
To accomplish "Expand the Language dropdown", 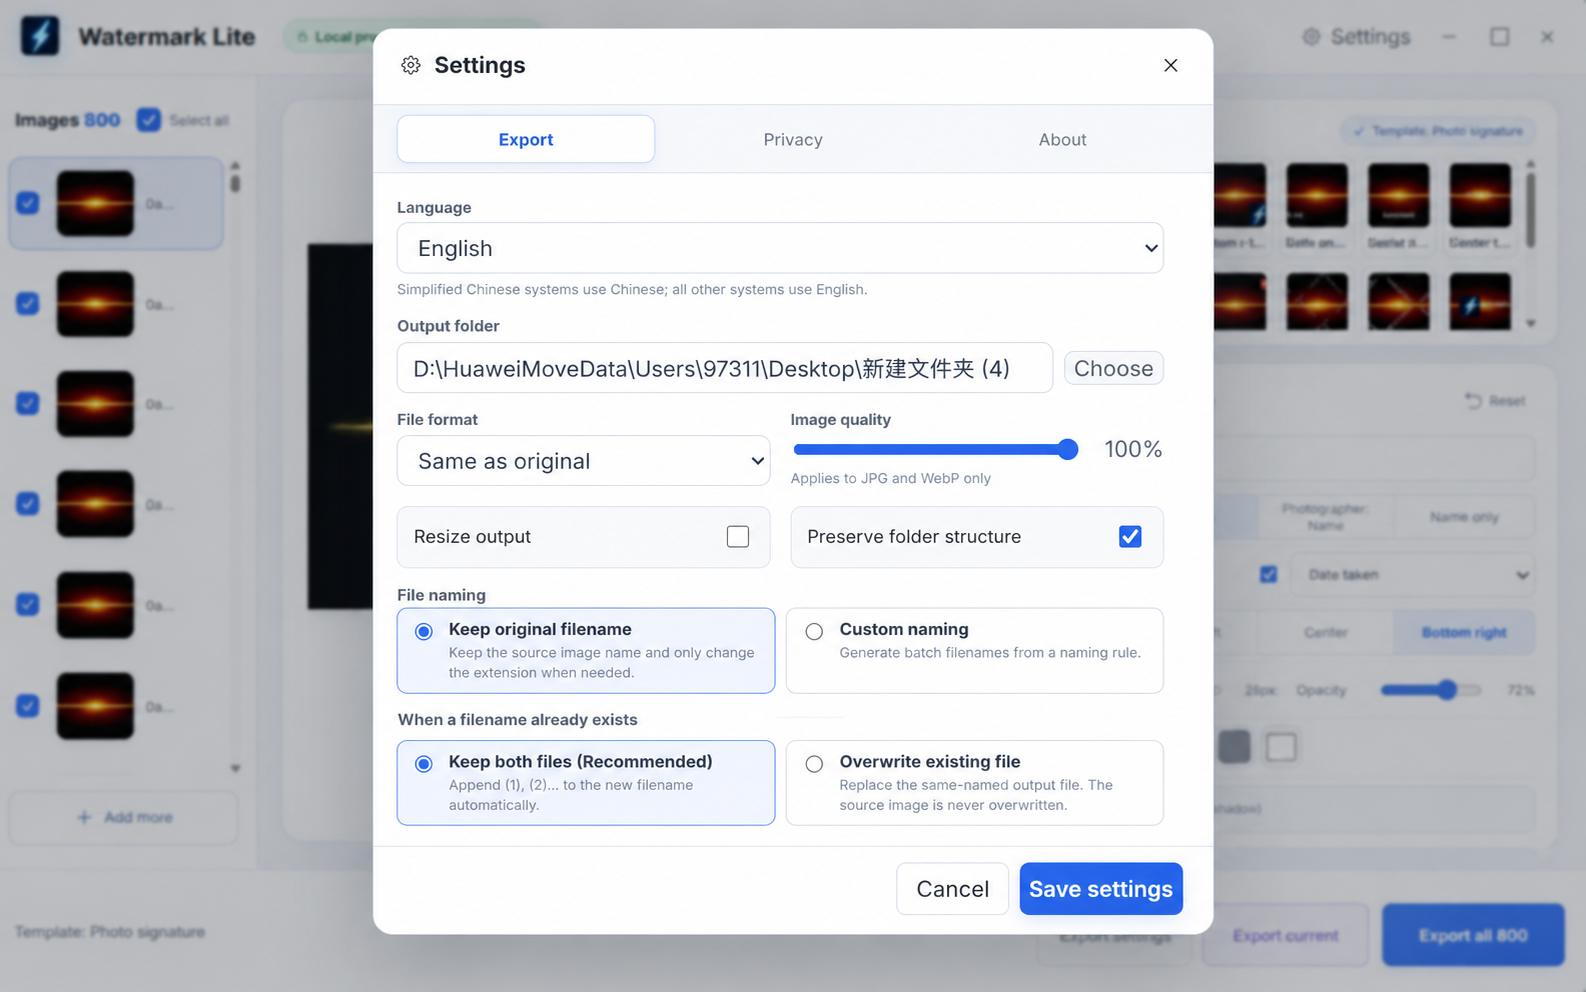I will pos(780,248).
